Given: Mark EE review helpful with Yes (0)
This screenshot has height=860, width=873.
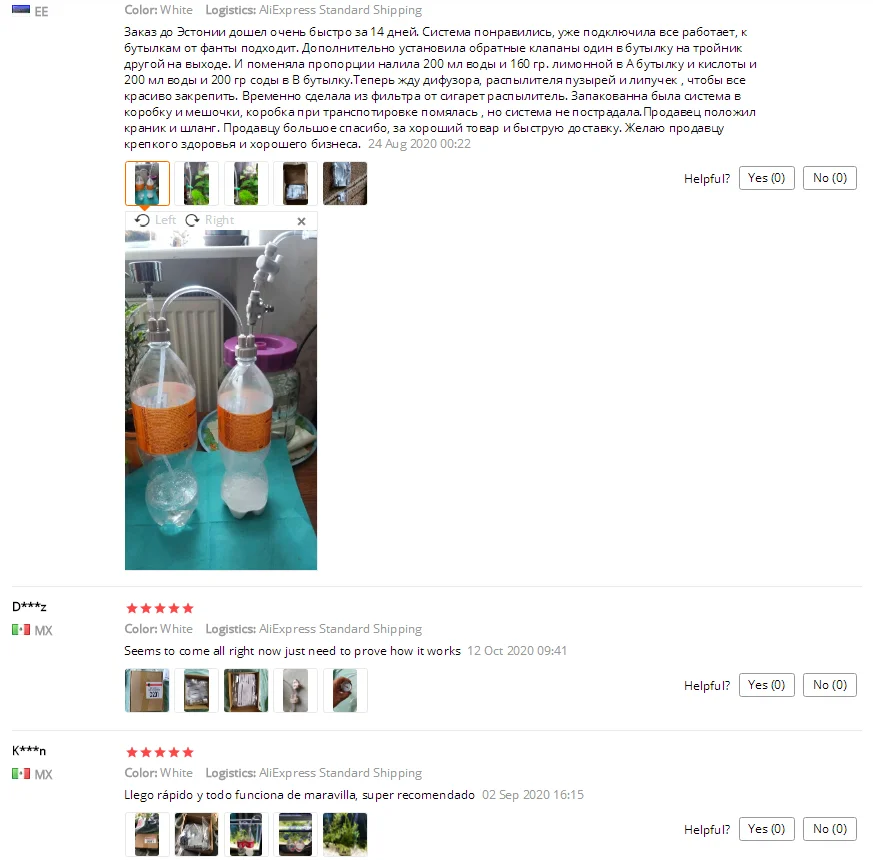Looking at the screenshot, I should click(x=767, y=178).
